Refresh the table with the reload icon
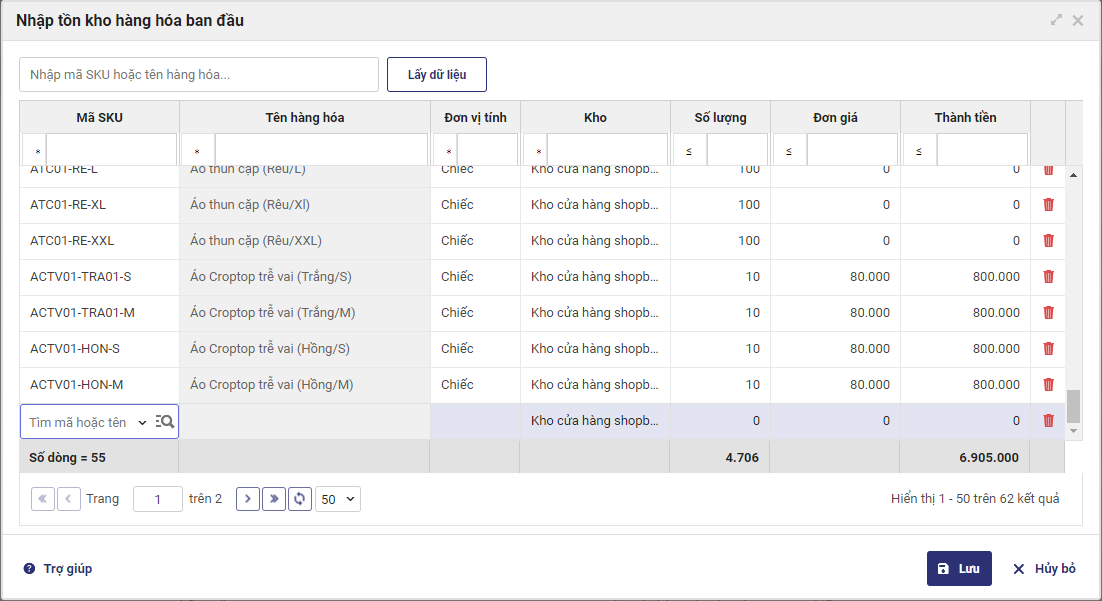The height and width of the screenshot is (601, 1102). pos(300,499)
